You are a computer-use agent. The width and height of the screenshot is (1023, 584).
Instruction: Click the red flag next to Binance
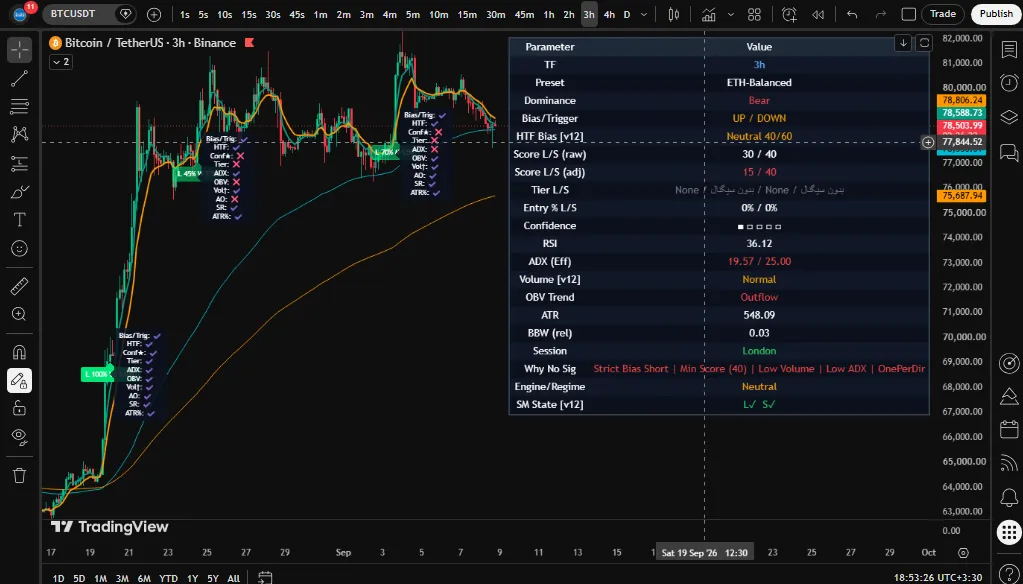tap(249, 43)
